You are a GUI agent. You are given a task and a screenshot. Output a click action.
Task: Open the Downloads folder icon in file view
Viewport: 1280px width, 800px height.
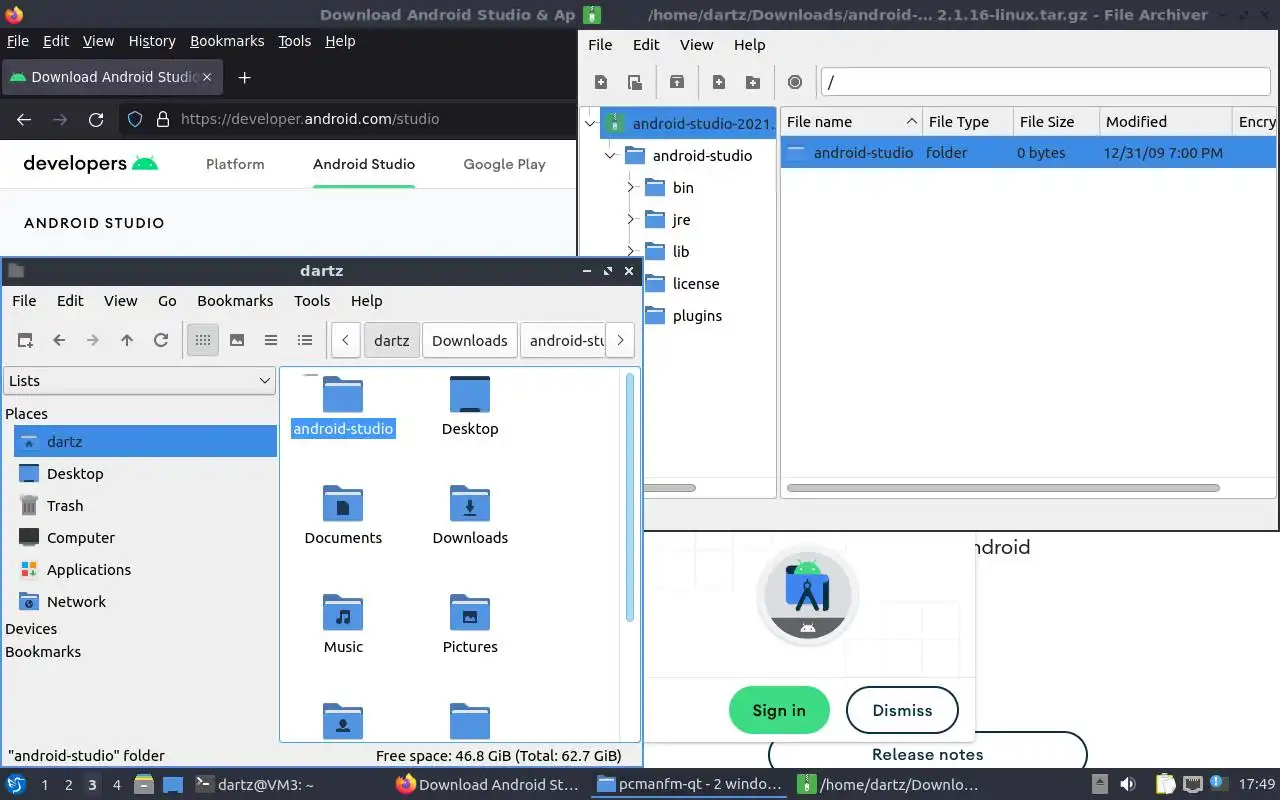coord(470,504)
